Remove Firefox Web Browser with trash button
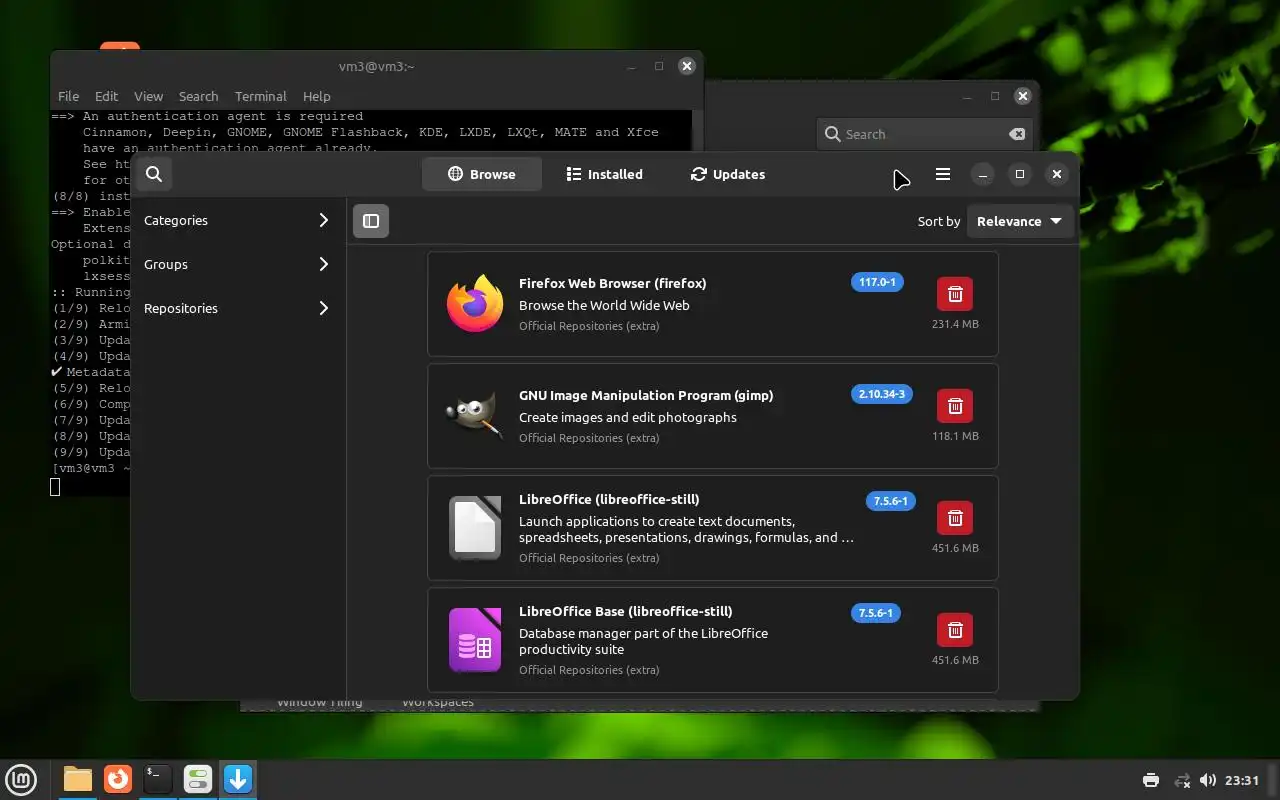The image size is (1280, 800). click(955, 294)
